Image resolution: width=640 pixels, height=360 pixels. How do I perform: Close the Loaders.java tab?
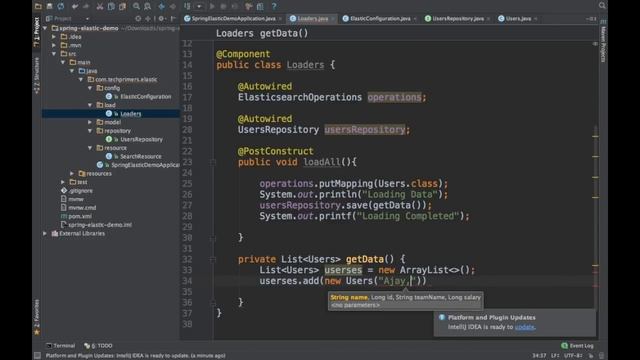[333, 18]
